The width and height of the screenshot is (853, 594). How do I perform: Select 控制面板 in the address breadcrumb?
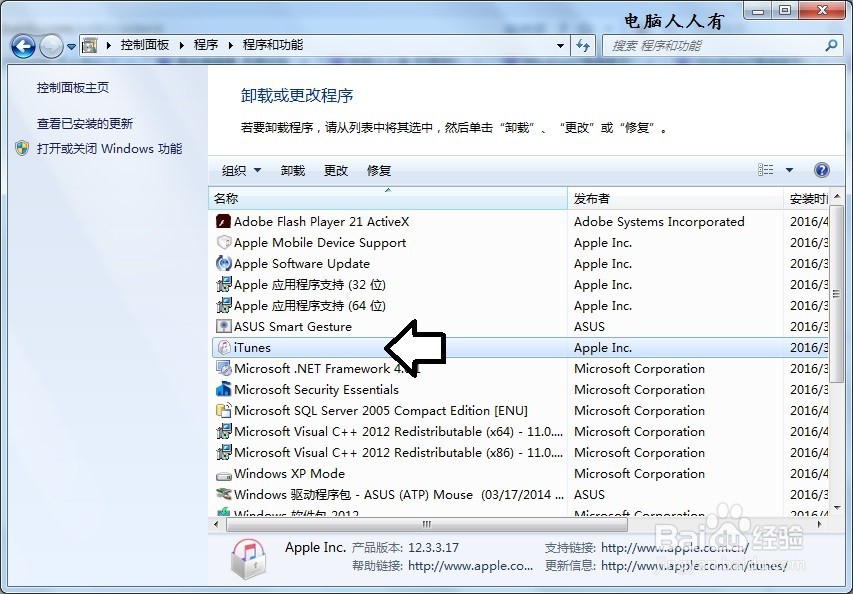pyautogui.click(x=145, y=45)
